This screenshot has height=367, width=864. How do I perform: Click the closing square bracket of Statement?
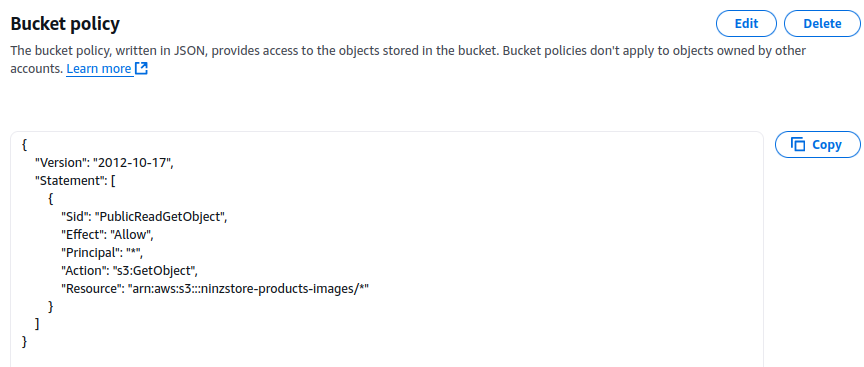coord(37,324)
